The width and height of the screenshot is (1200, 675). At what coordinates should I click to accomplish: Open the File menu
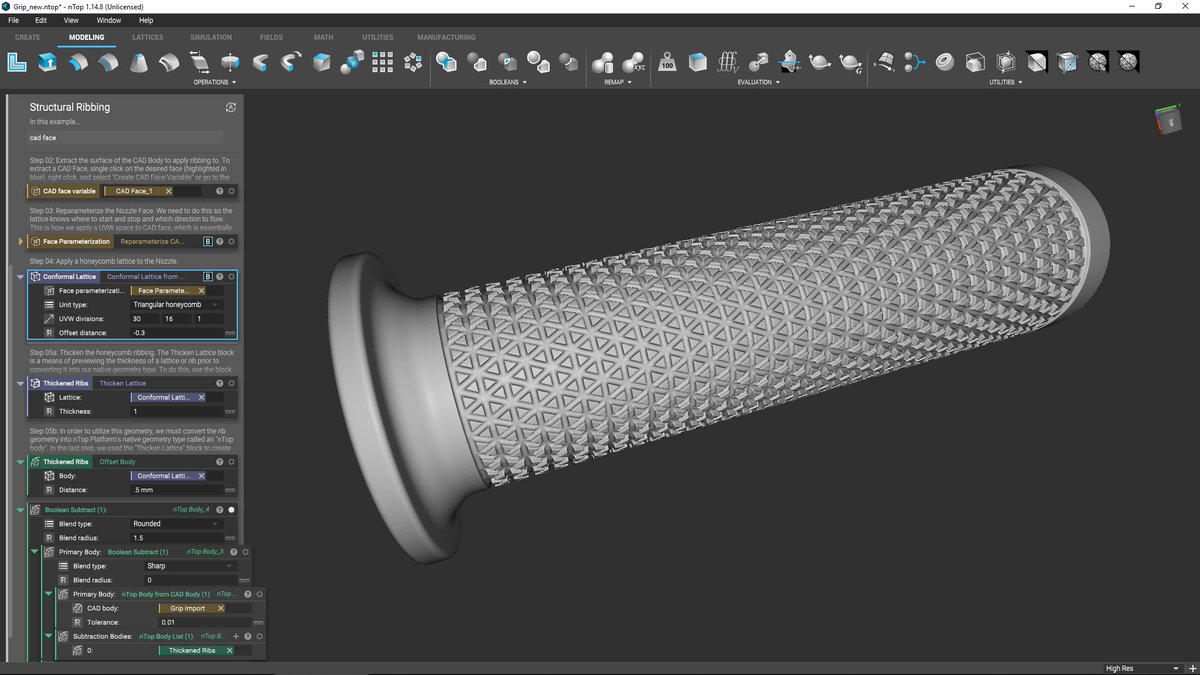click(x=13, y=20)
